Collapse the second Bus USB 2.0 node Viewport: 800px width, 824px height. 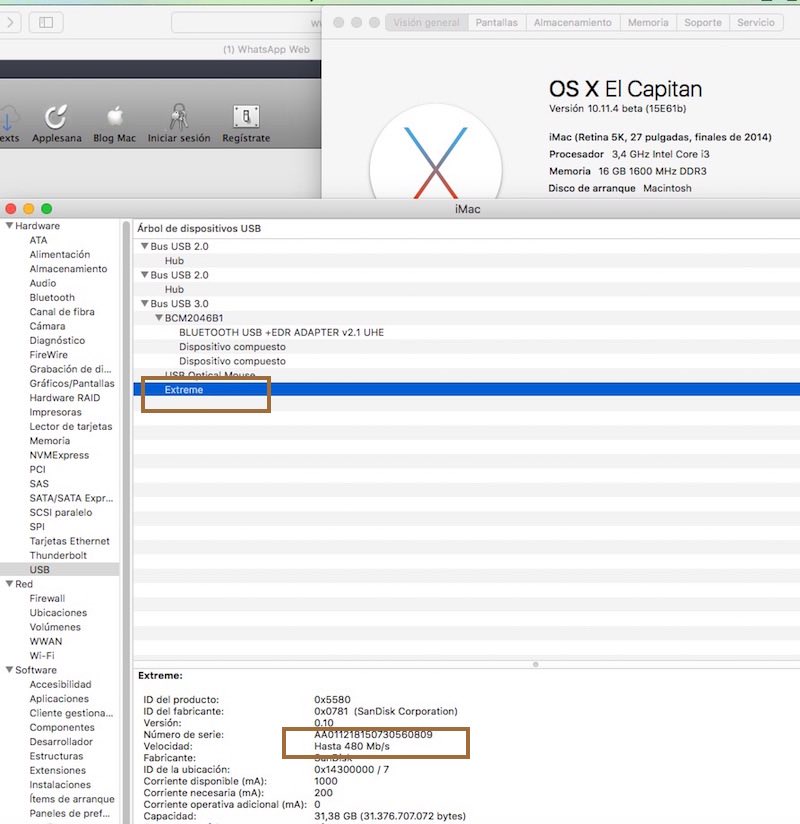tap(145, 275)
